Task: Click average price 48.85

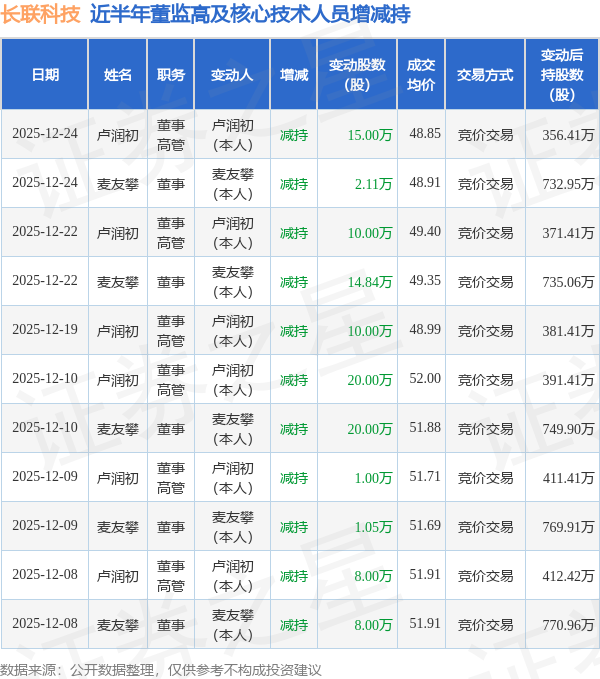Action: [x=425, y=133]
